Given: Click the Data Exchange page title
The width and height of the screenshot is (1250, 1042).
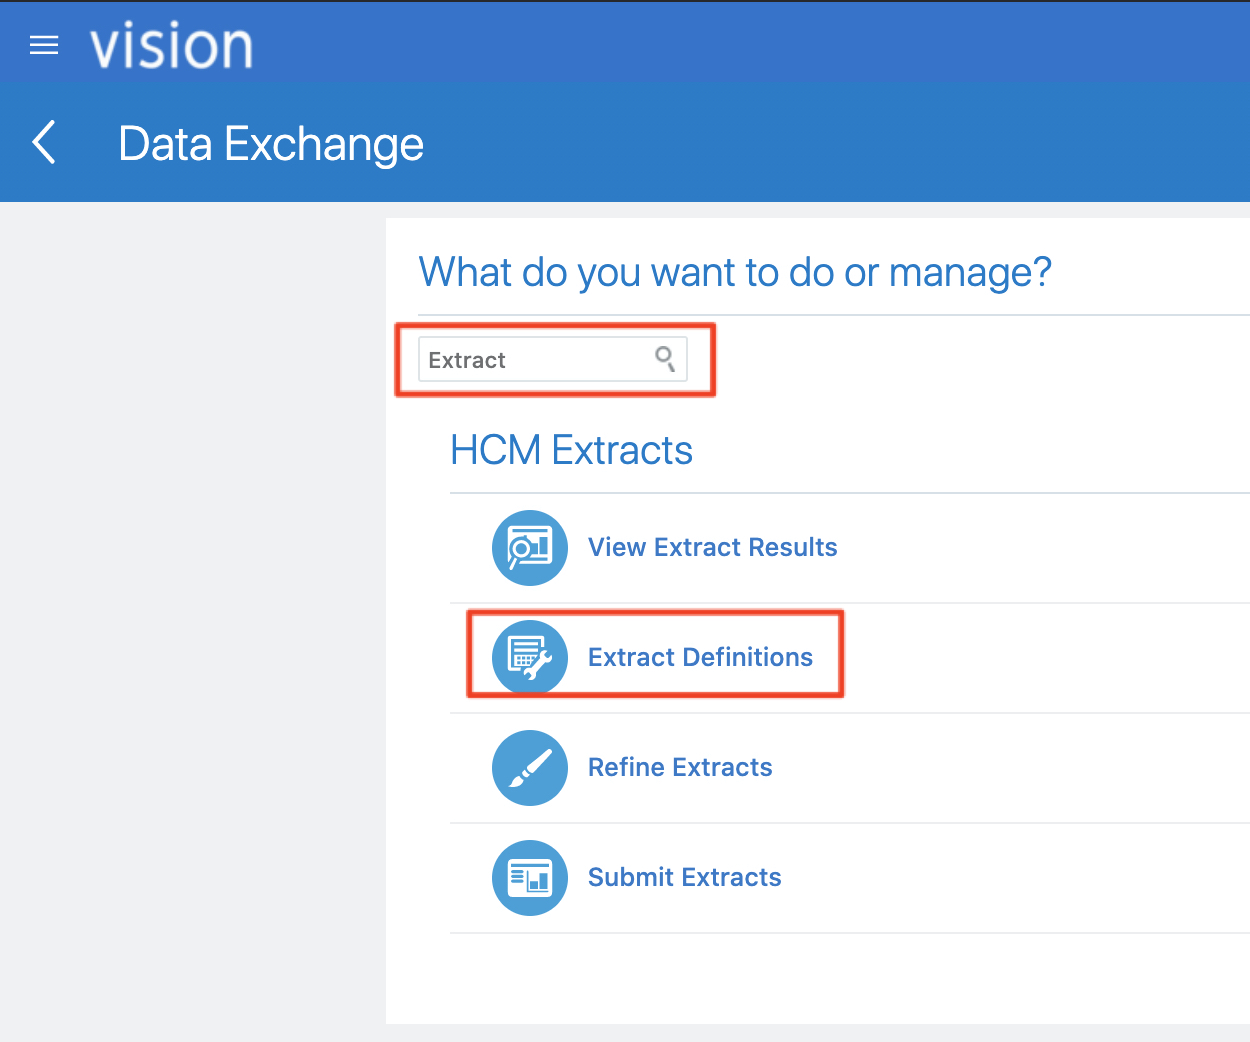Looking at the screenshot, I should pyautogui.click(x=271, y=144).
